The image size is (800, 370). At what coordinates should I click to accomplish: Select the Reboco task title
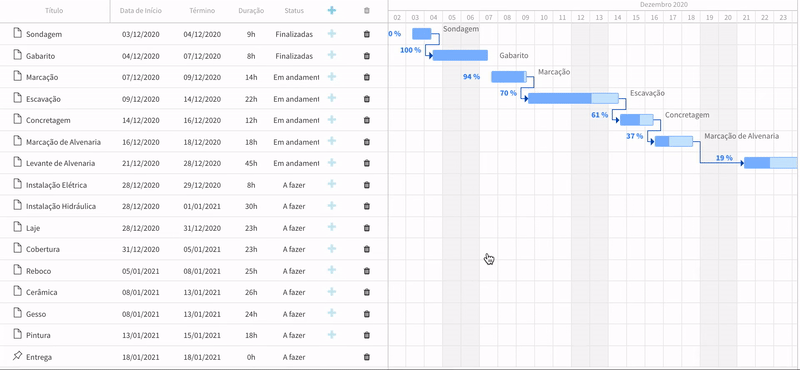point(39,271)
